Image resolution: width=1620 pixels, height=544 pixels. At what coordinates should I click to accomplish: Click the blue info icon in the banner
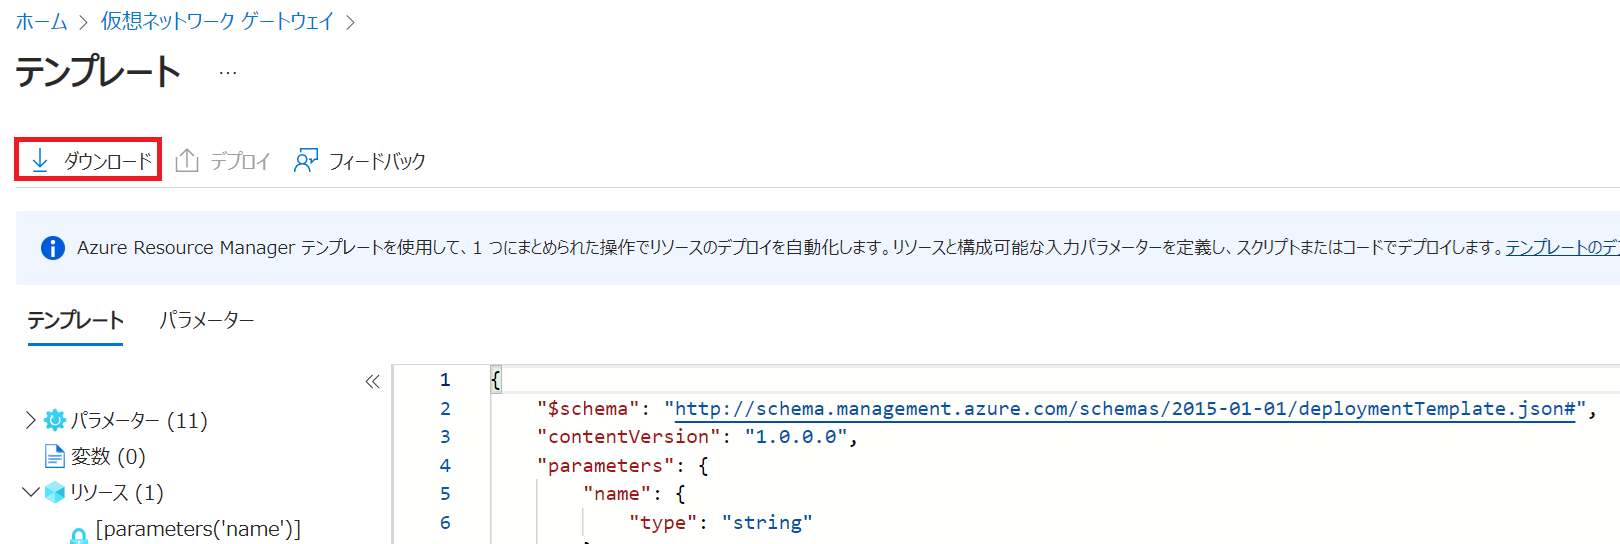click(53, 248)
